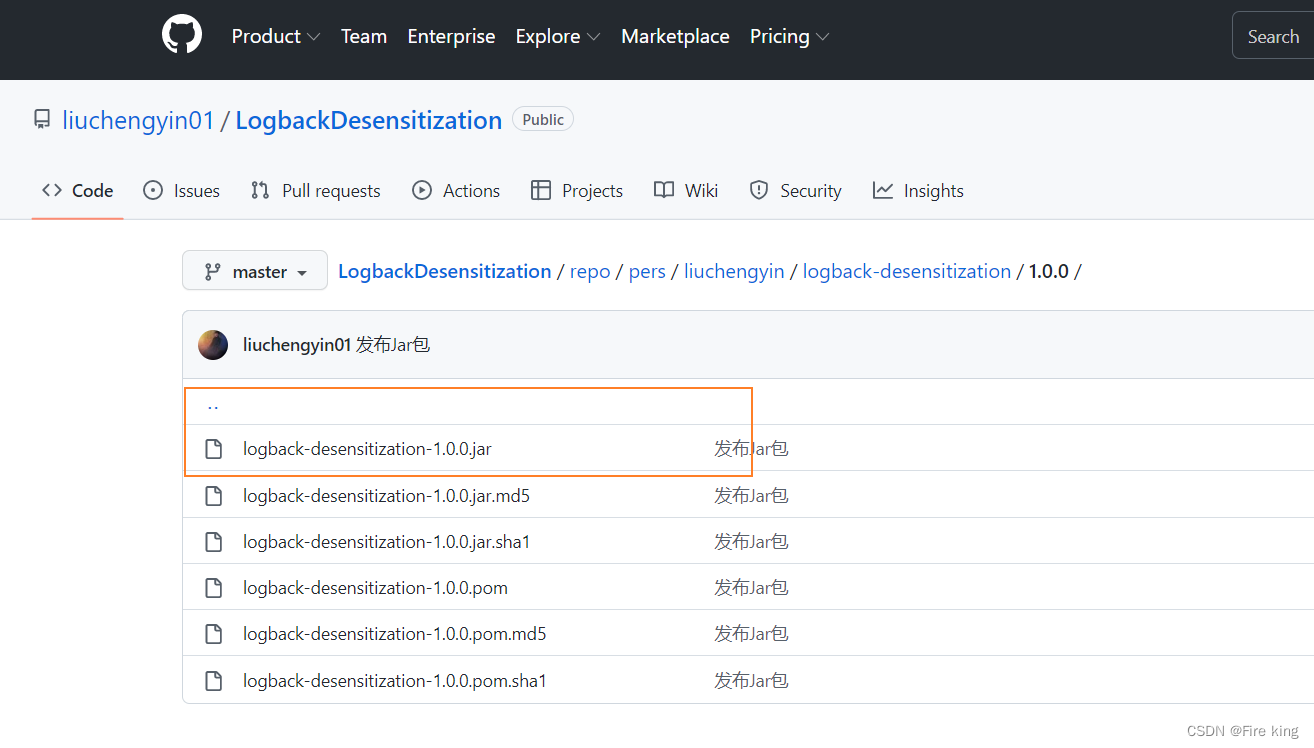Click the Issues circle icon
This screenshot has height=748, width=1314.
pyautogui.click(x=153, y=190)
